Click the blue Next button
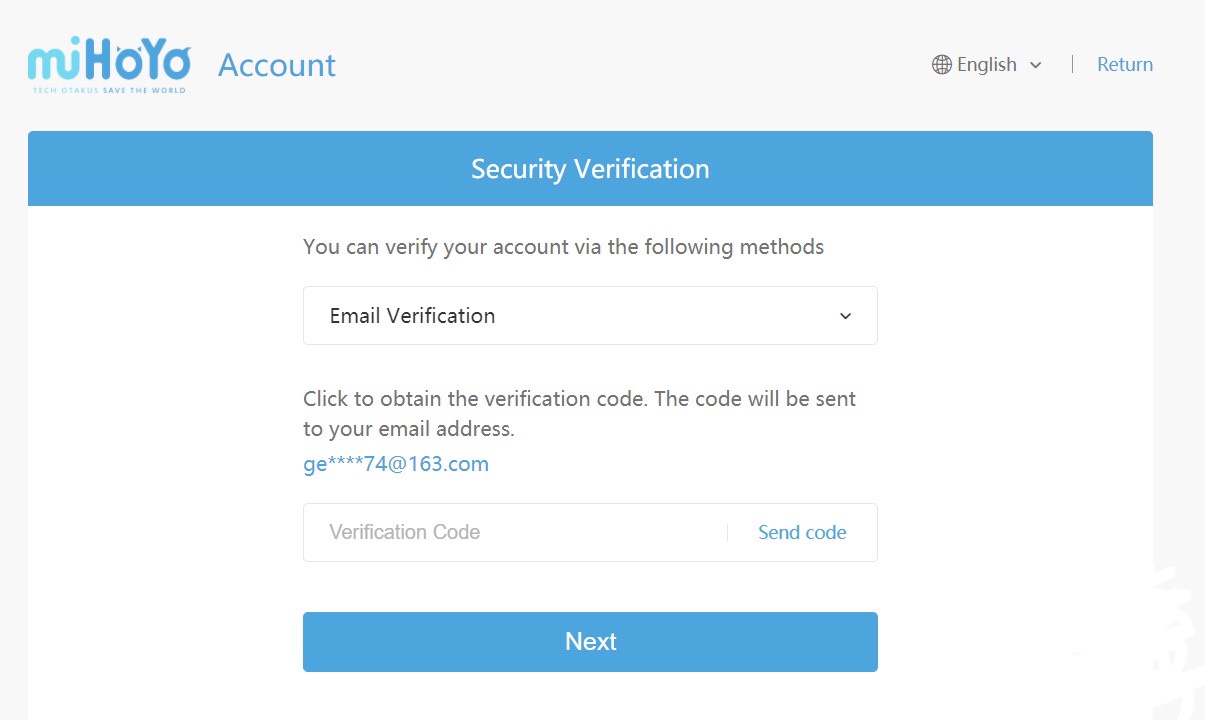This screenshot has height=720, width=1205. click(590, 642)
